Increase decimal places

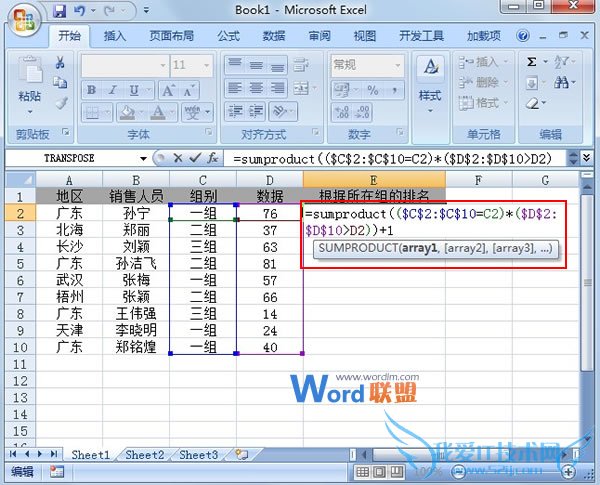[342, 112]
